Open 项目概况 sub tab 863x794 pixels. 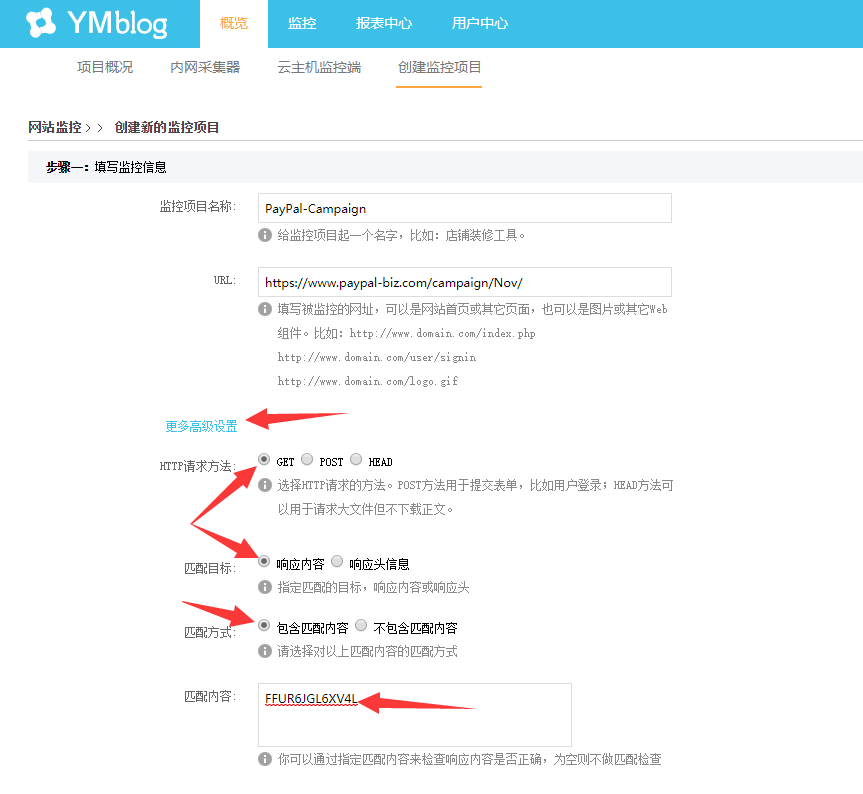point(105,67)
